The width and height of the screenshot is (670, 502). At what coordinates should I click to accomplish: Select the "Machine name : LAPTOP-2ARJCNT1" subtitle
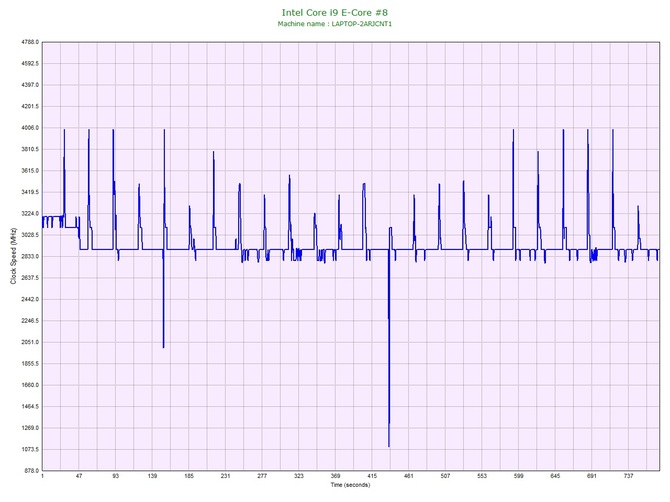335,24
